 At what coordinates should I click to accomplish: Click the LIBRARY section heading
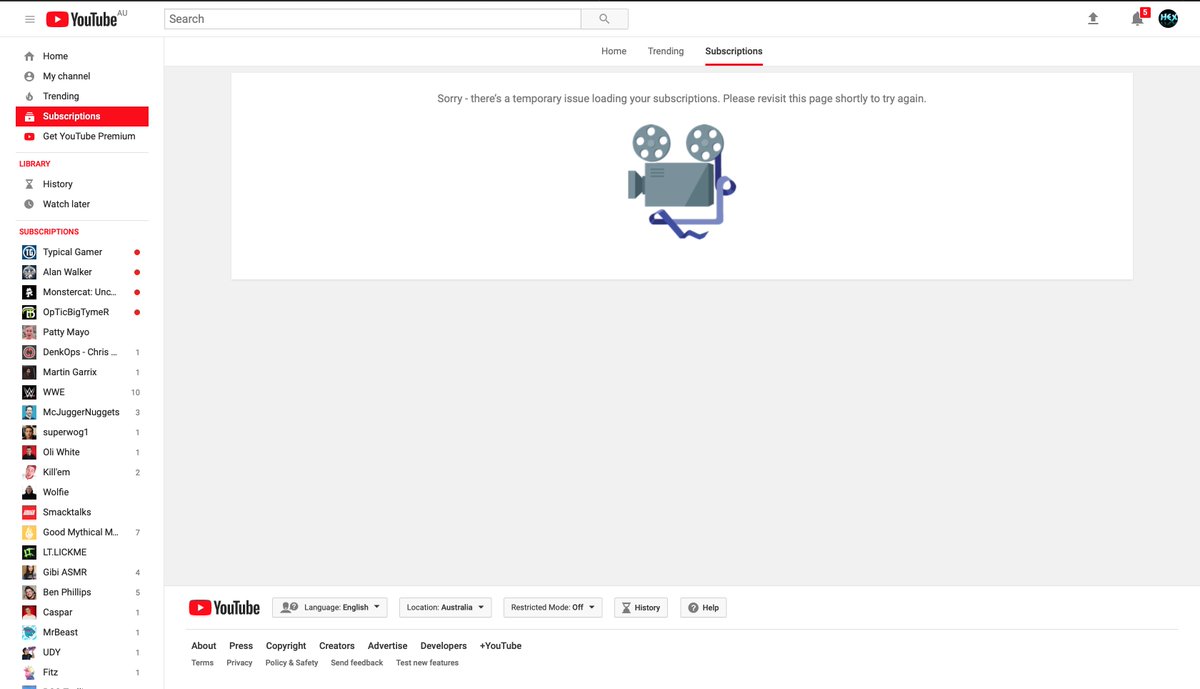coord(35,164)
